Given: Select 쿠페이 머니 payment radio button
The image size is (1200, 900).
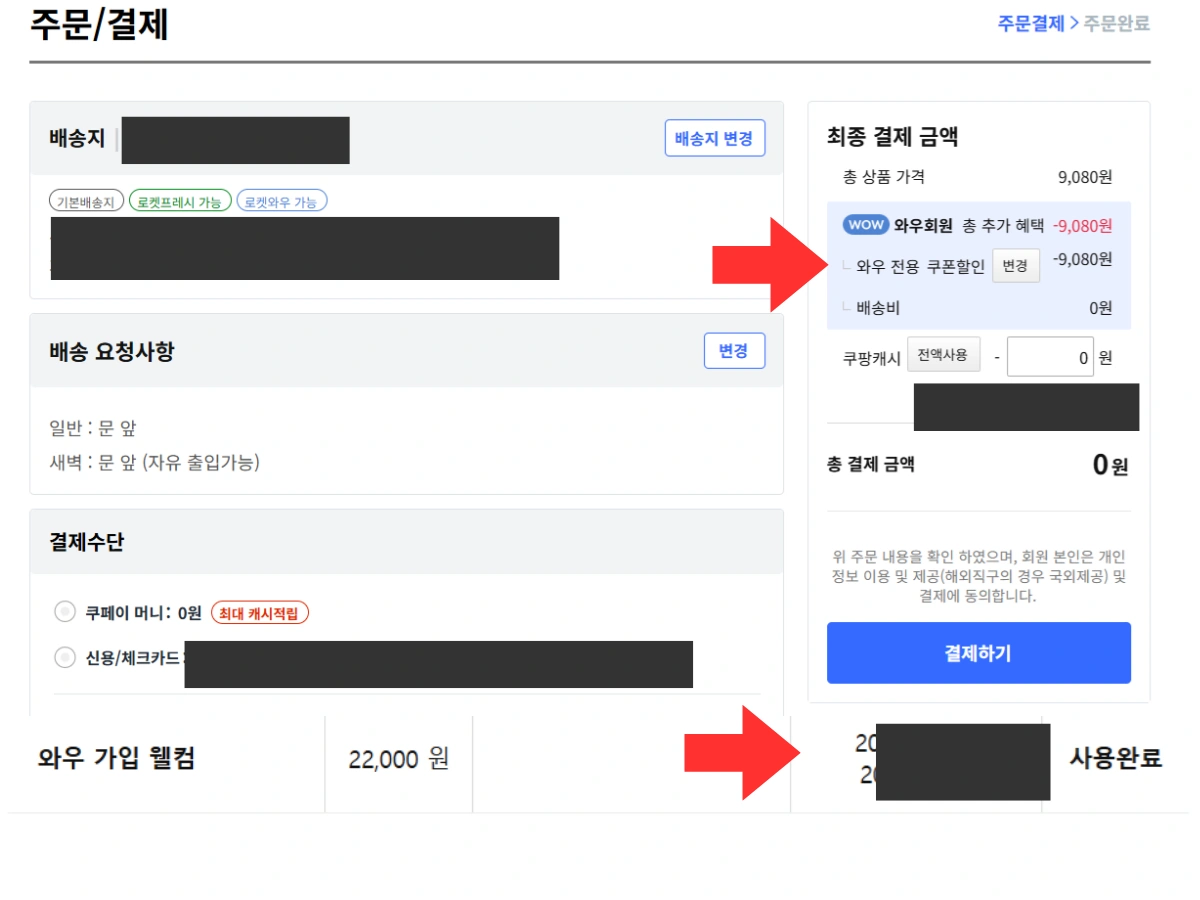Looking at the screenshot, I should coord(65,612).
